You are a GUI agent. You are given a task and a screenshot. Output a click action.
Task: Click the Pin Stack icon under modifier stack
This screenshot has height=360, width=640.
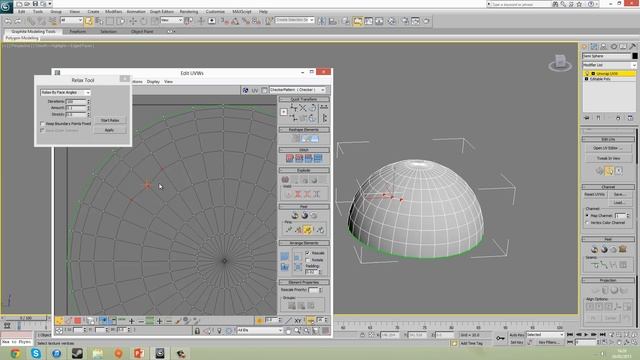pos(587,118)
